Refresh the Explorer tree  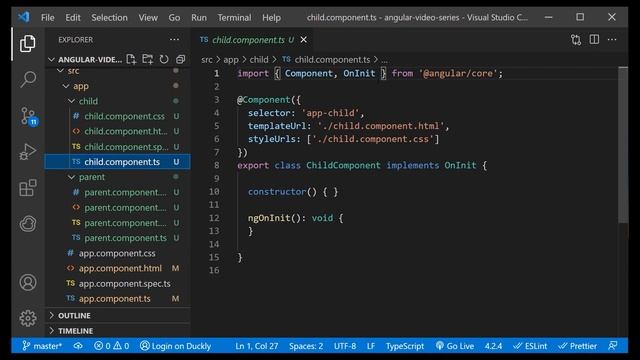164,60
